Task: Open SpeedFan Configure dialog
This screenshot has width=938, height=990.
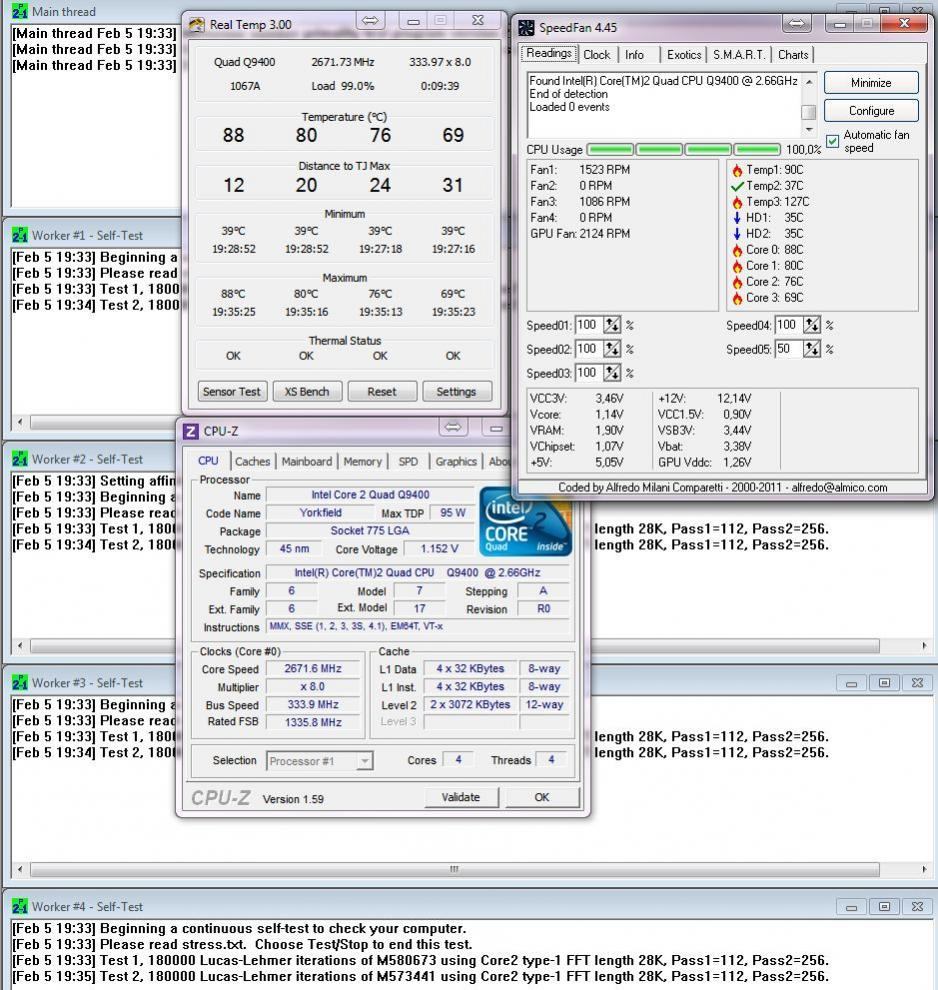Action: [x=871, y=111]
